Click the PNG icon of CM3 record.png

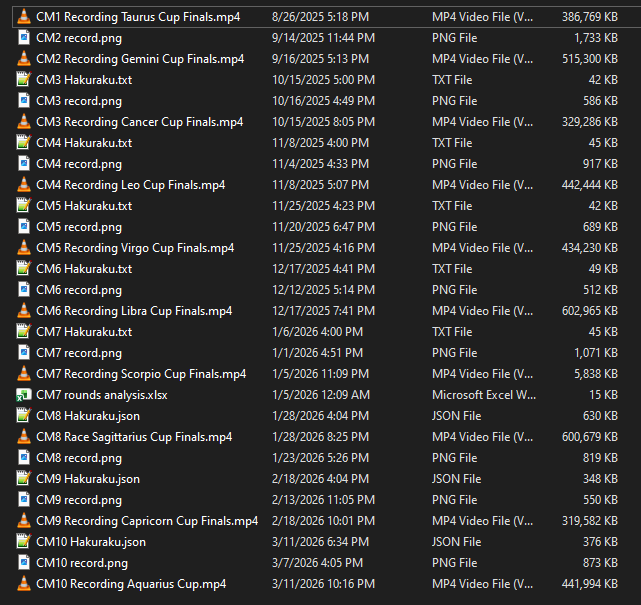click(24, 101)
